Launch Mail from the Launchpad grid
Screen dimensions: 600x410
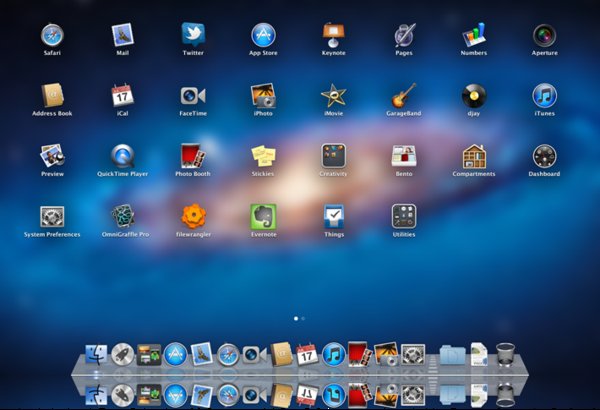pyautogui.click(x=122, y=35)
